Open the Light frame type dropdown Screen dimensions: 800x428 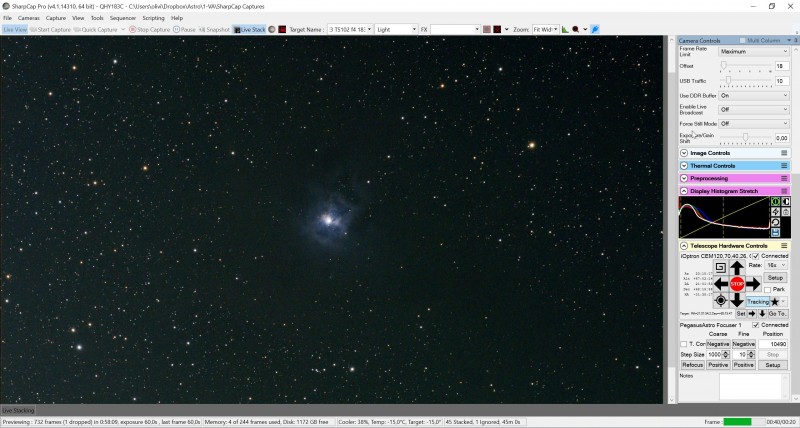pyautogui.click(x=396, y=30)
